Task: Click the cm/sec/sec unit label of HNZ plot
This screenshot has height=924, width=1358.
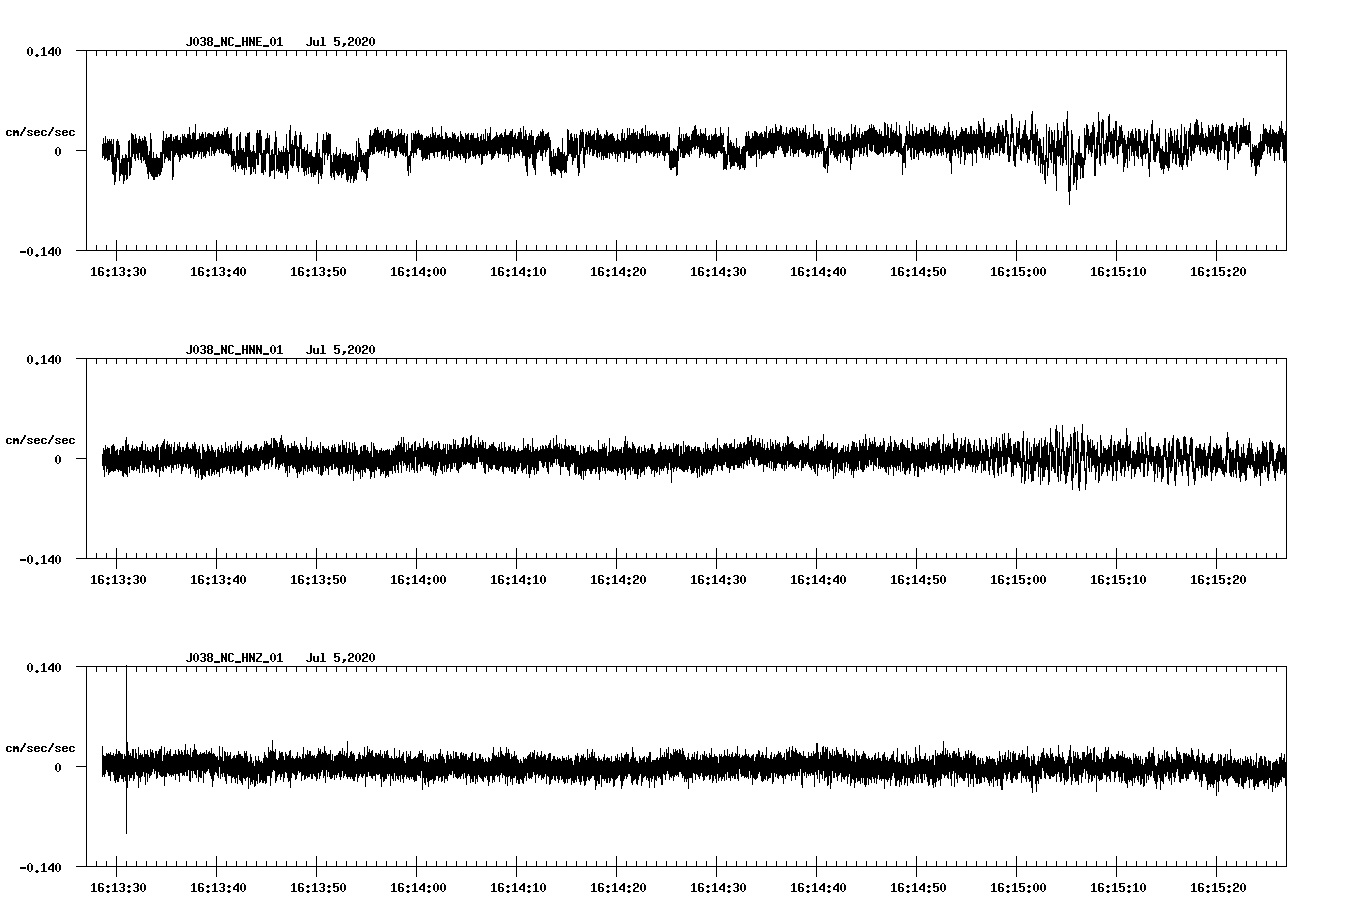Action: click(x=40, y=748)
